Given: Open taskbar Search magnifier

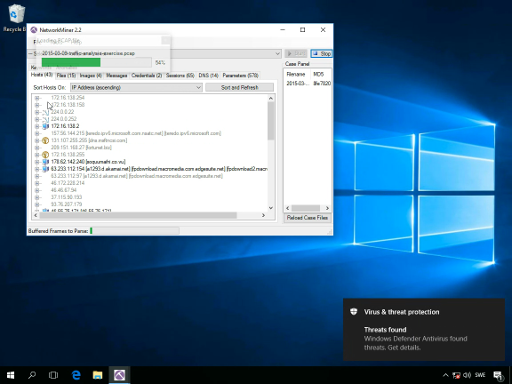Looking at the screenshot, I should [32, 375].
